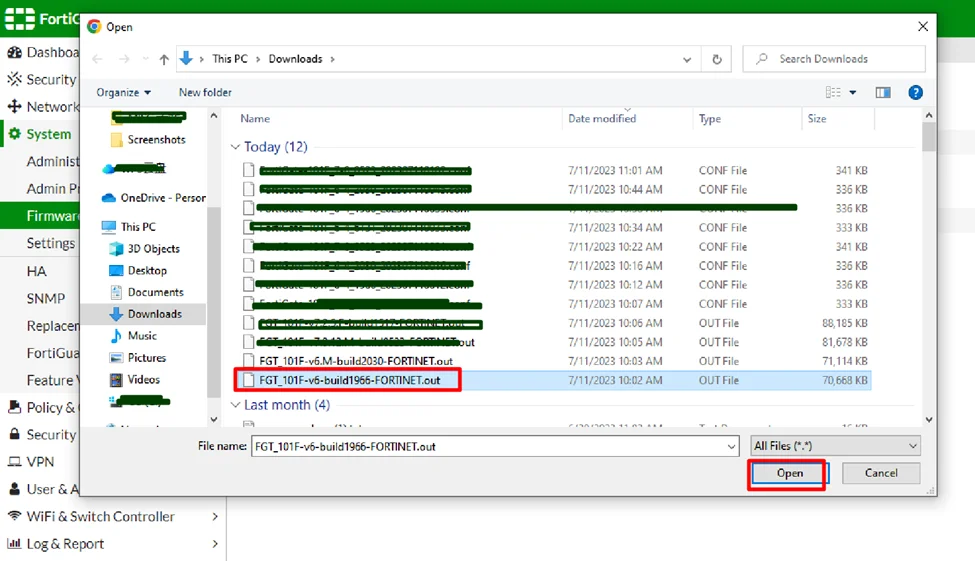Open Settings under System in FortiGate
The height and width of the screenshot is (561, 975).
pyautogui.click(x=50, y=243)
